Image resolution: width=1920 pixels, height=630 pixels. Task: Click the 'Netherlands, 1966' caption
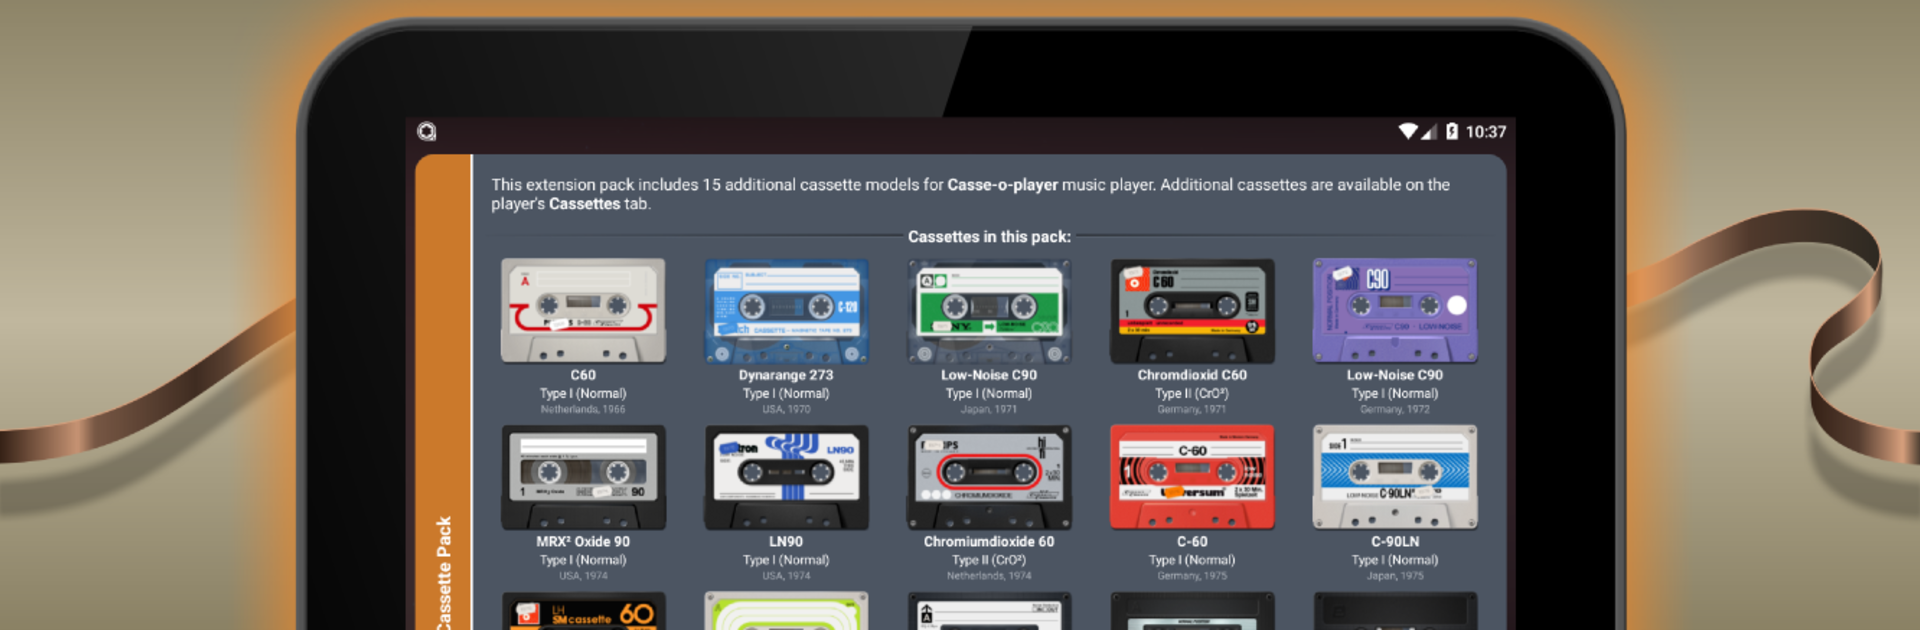[583, 409]
